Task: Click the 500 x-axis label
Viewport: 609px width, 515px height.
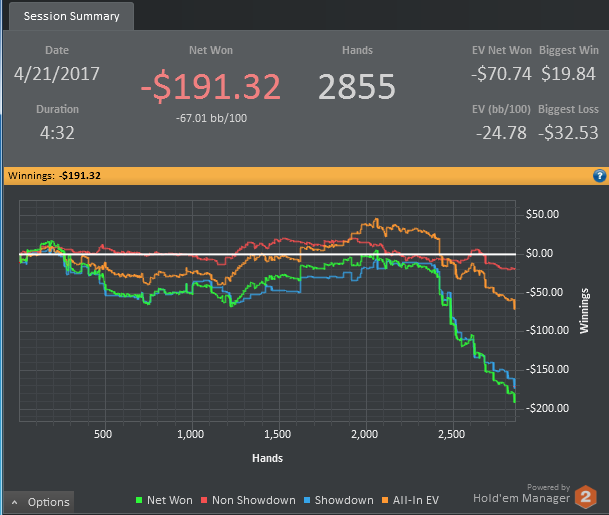Action: [103, 434]
